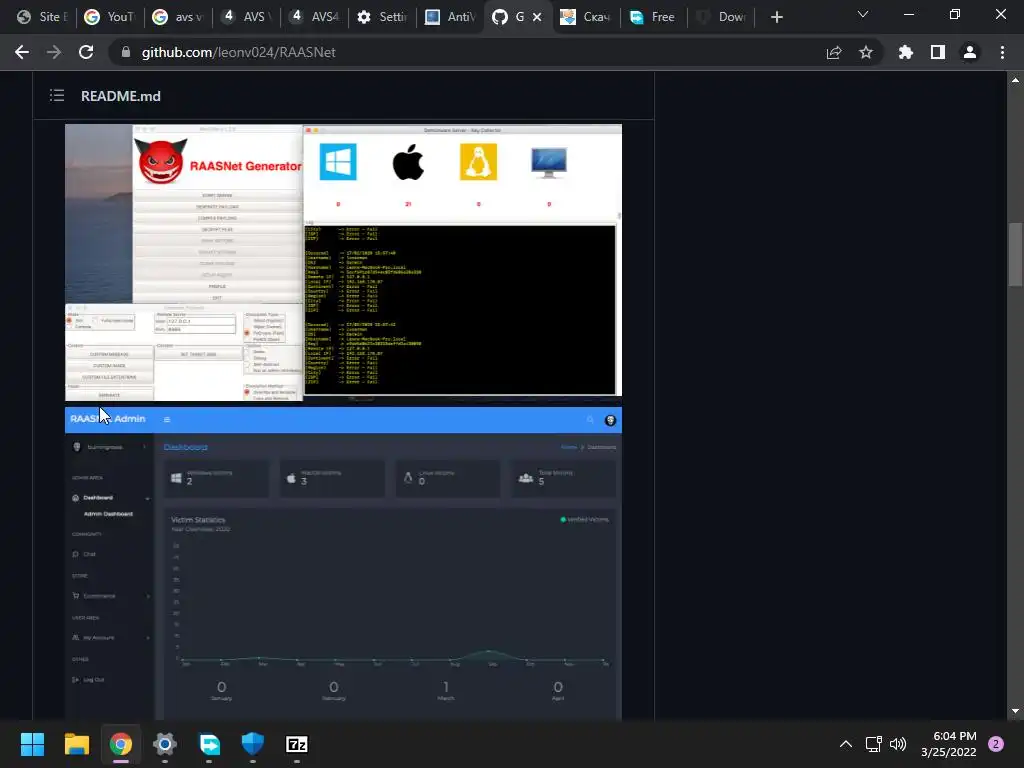Open Windows Security shield on taskbar
This screenshot has height=768, width=1024.
[x=253, y=744]
